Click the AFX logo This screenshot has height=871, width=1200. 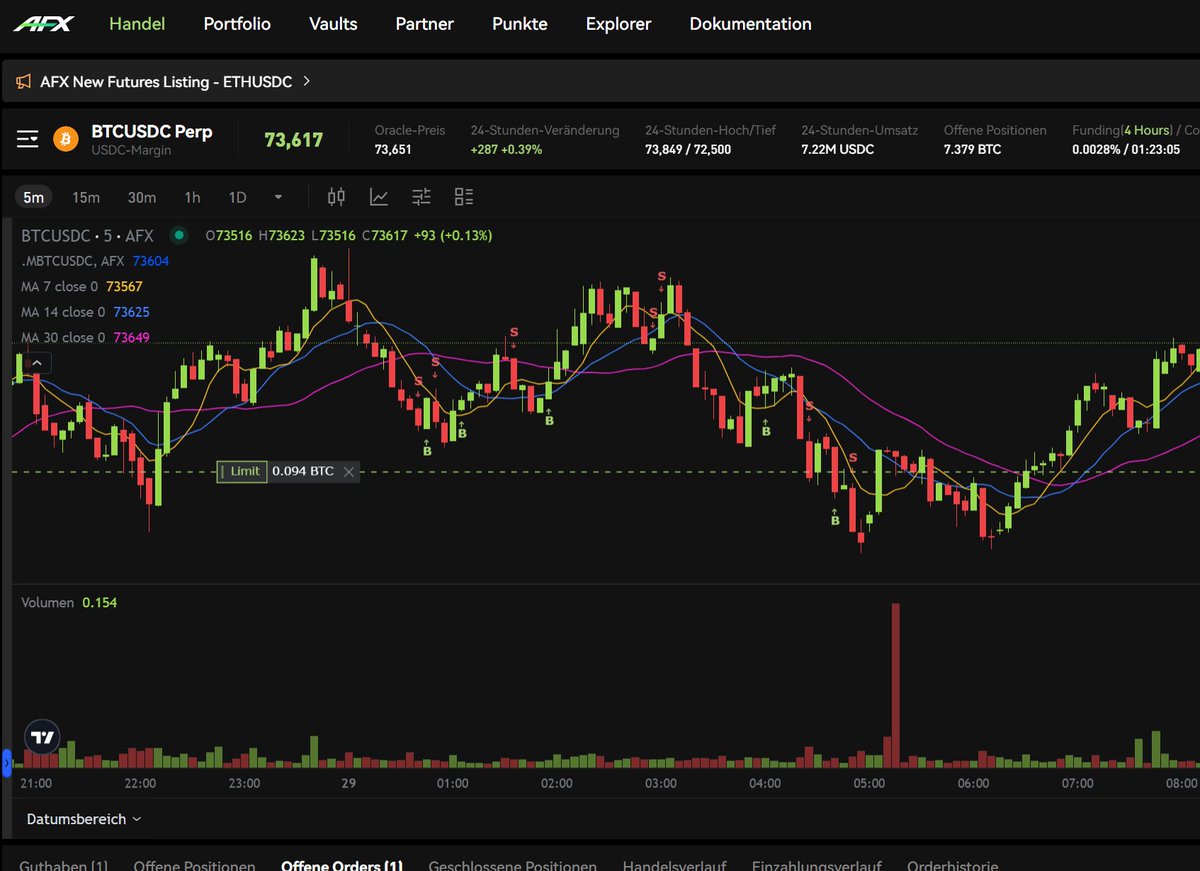coord(43,24)
